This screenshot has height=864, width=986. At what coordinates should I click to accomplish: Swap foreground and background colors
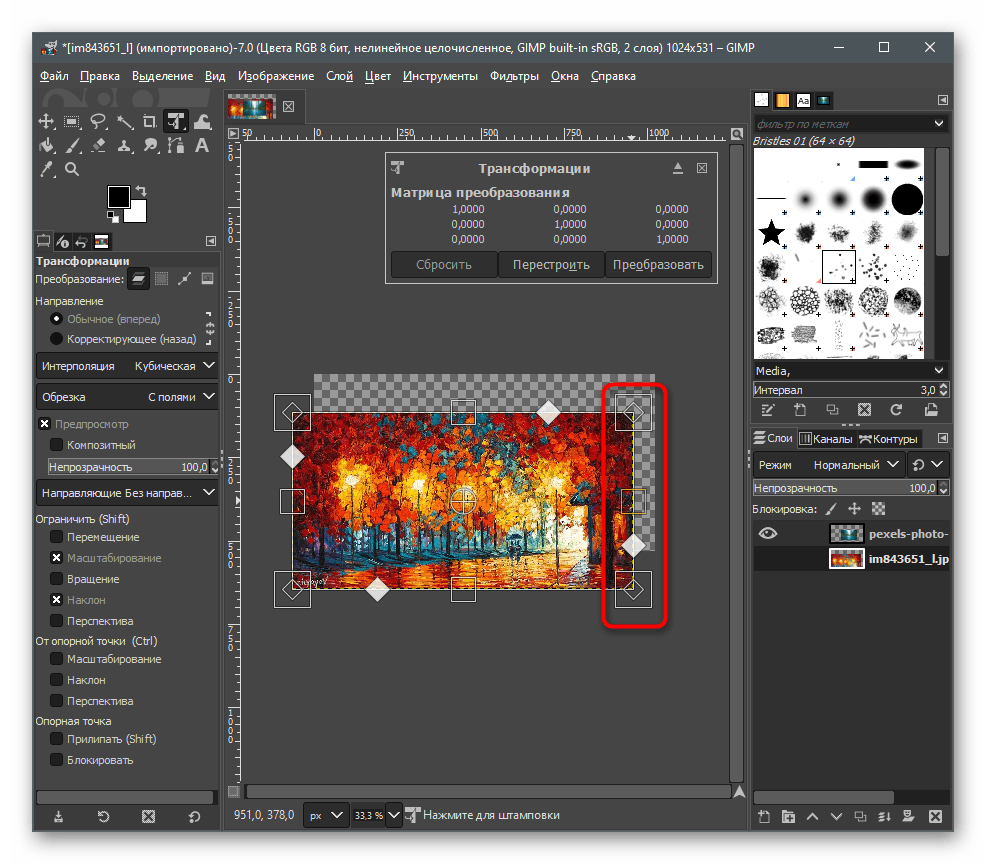click(141, 191)
